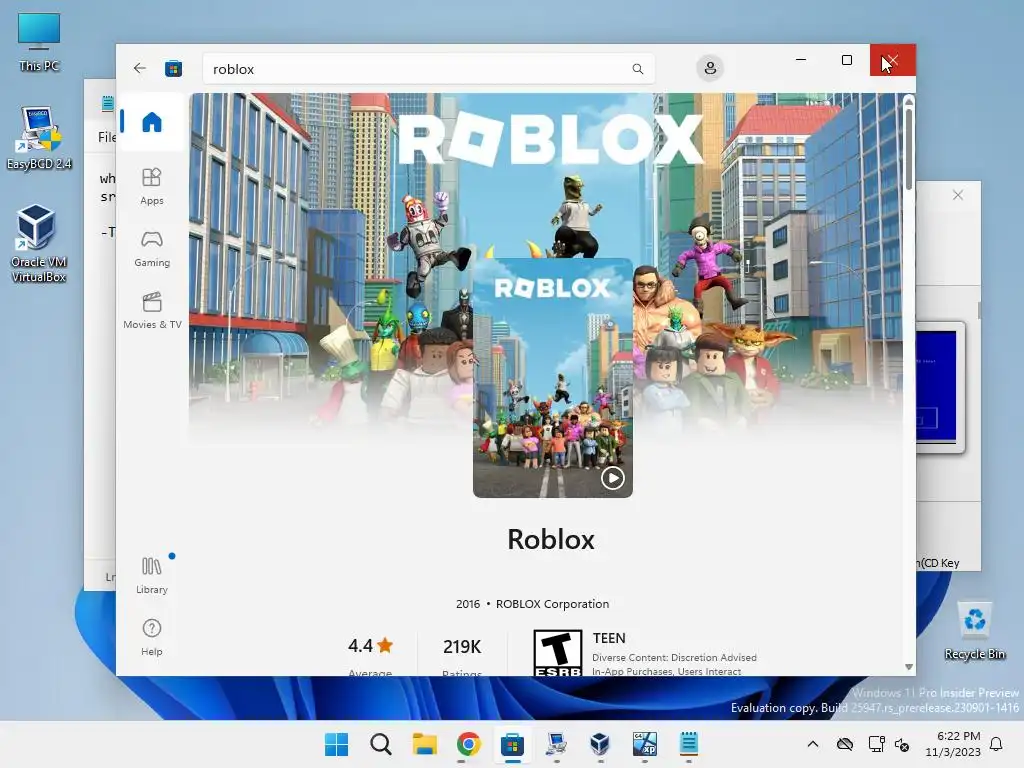1024x768 pixels.
Task: Click the scroll down arrow in the Store
Action: click(908, 667)
